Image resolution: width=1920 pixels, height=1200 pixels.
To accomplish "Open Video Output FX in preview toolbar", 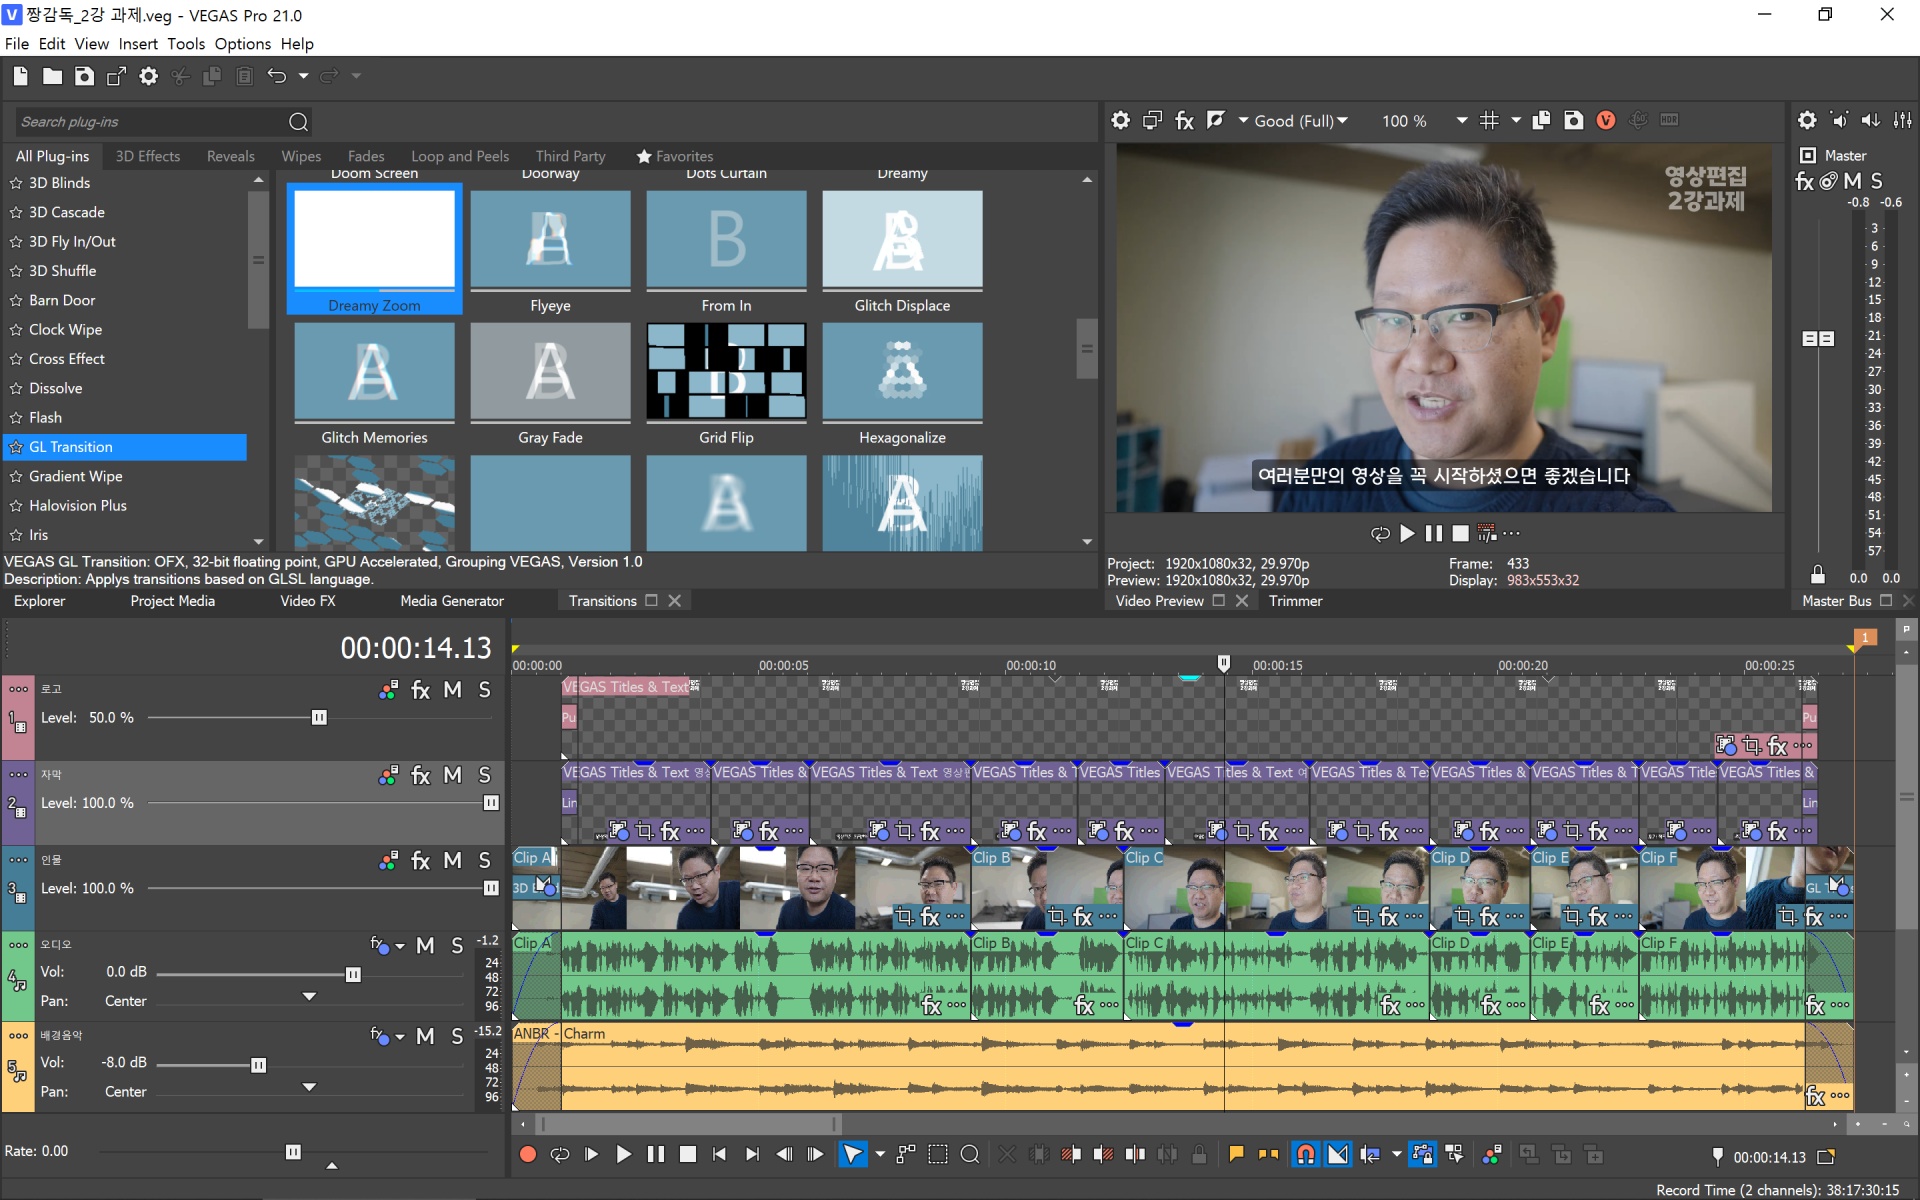I will tap(1184, 121).
